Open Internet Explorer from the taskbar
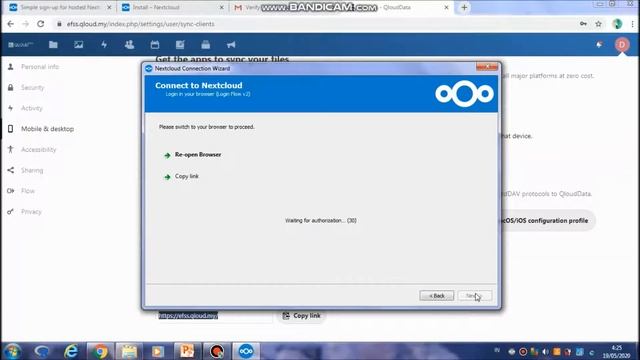This screenshot has height=360, width=640. 71,351
